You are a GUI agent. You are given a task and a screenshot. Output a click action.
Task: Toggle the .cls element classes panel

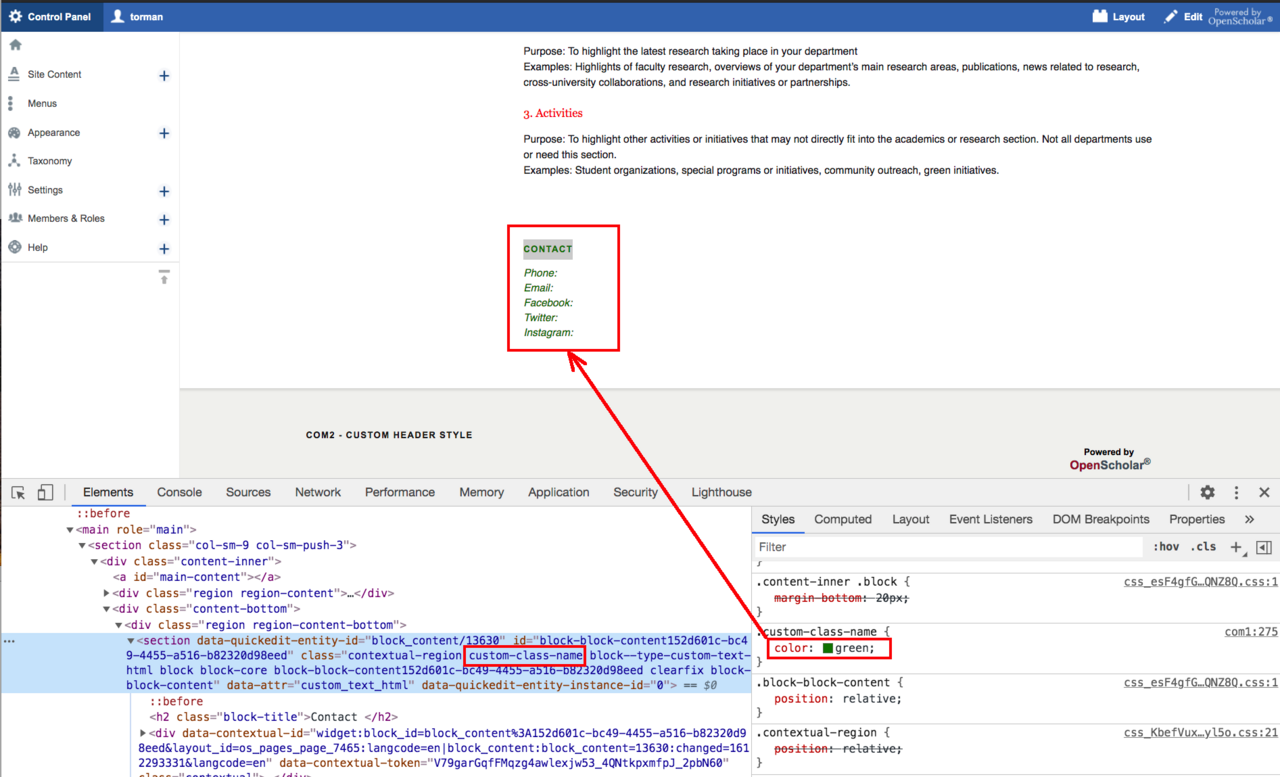coord(1203,547)
